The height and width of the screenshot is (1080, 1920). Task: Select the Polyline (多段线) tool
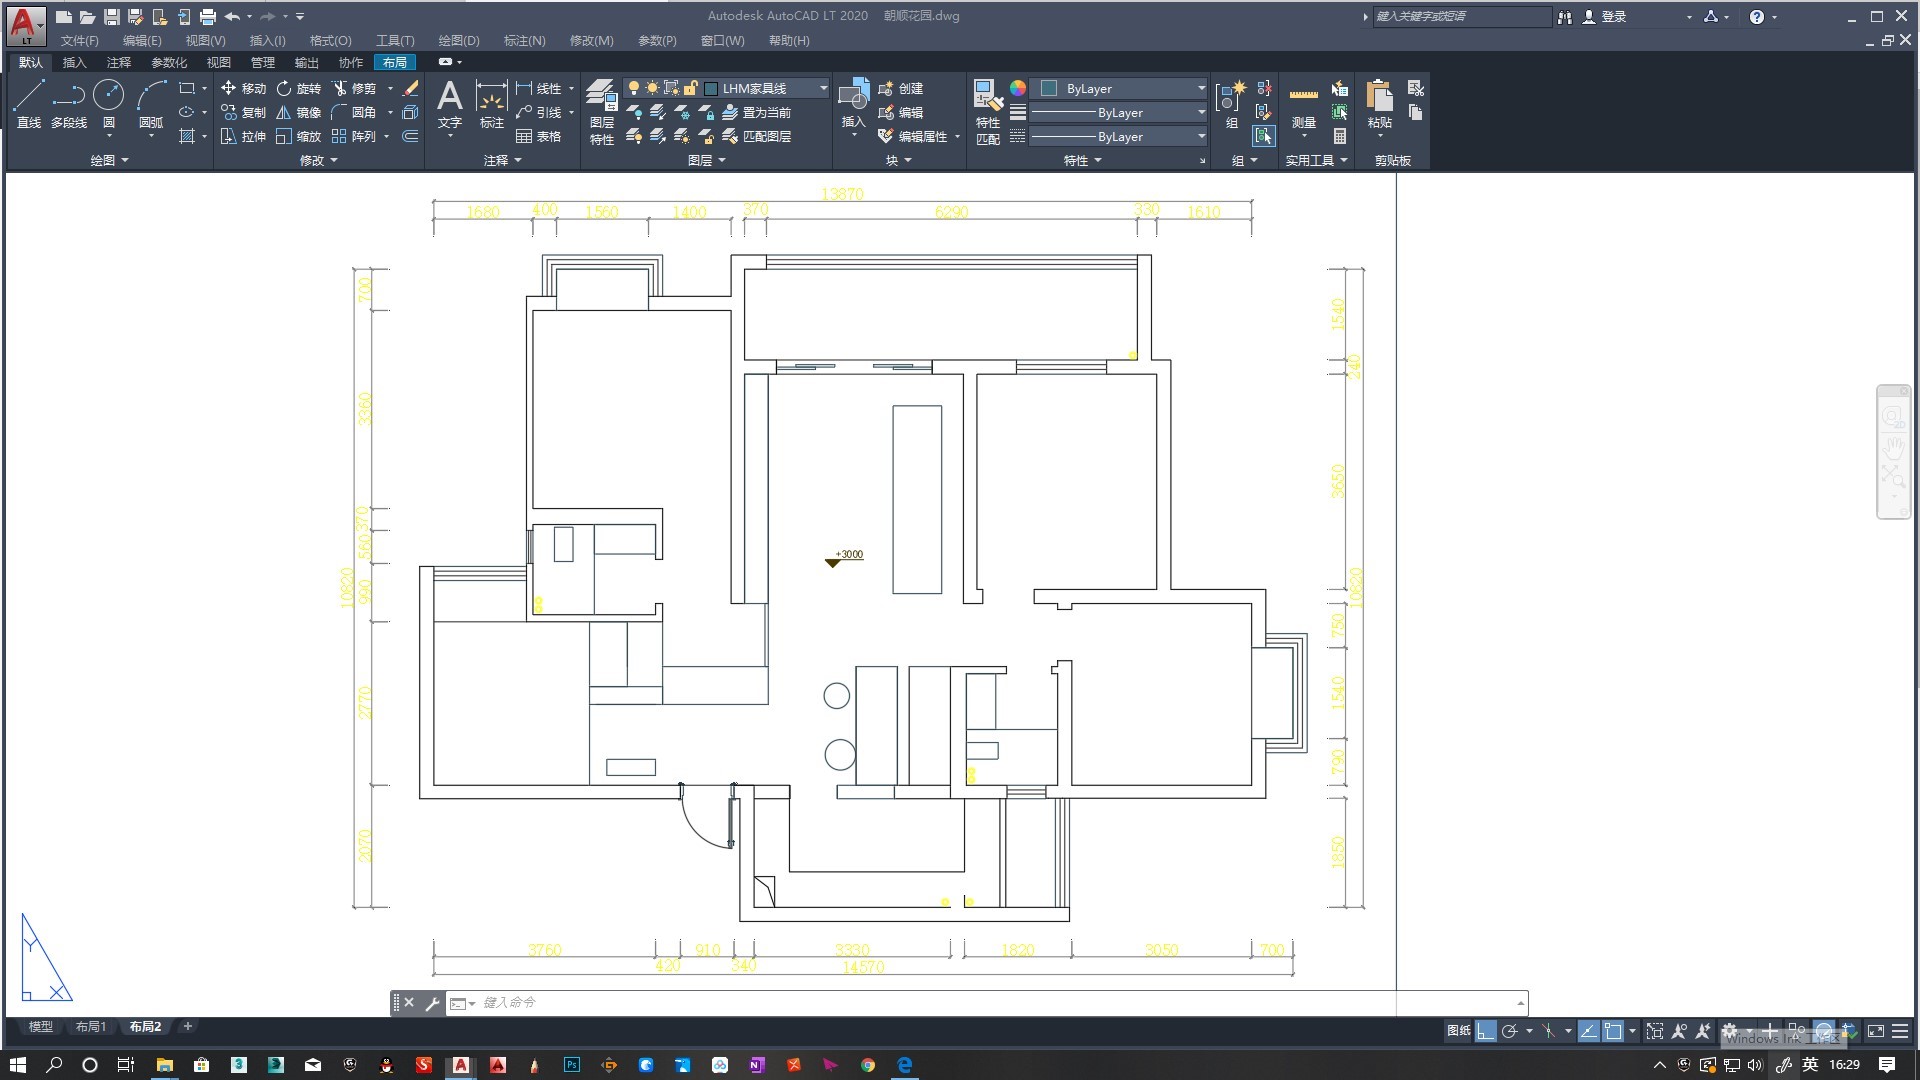click(x=69, y=104)
